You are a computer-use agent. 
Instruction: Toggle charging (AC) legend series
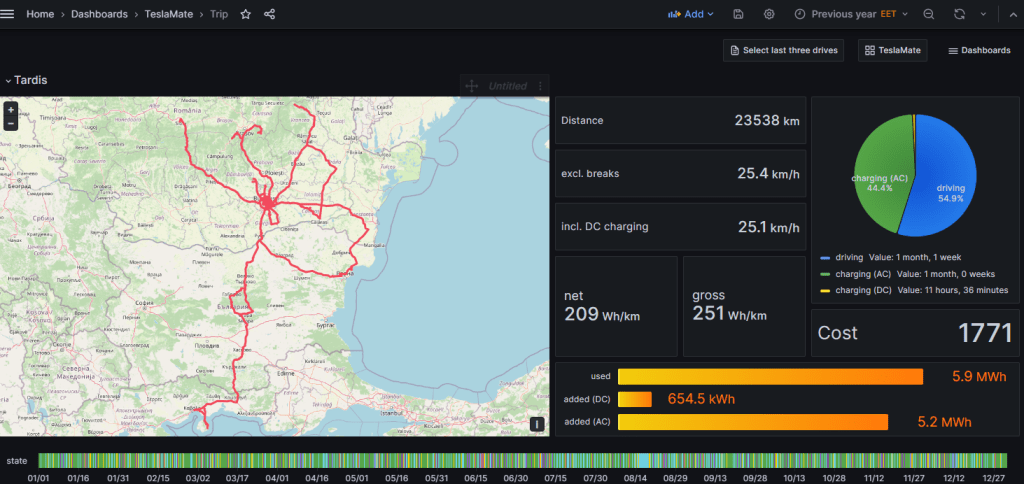coord(862,274)
